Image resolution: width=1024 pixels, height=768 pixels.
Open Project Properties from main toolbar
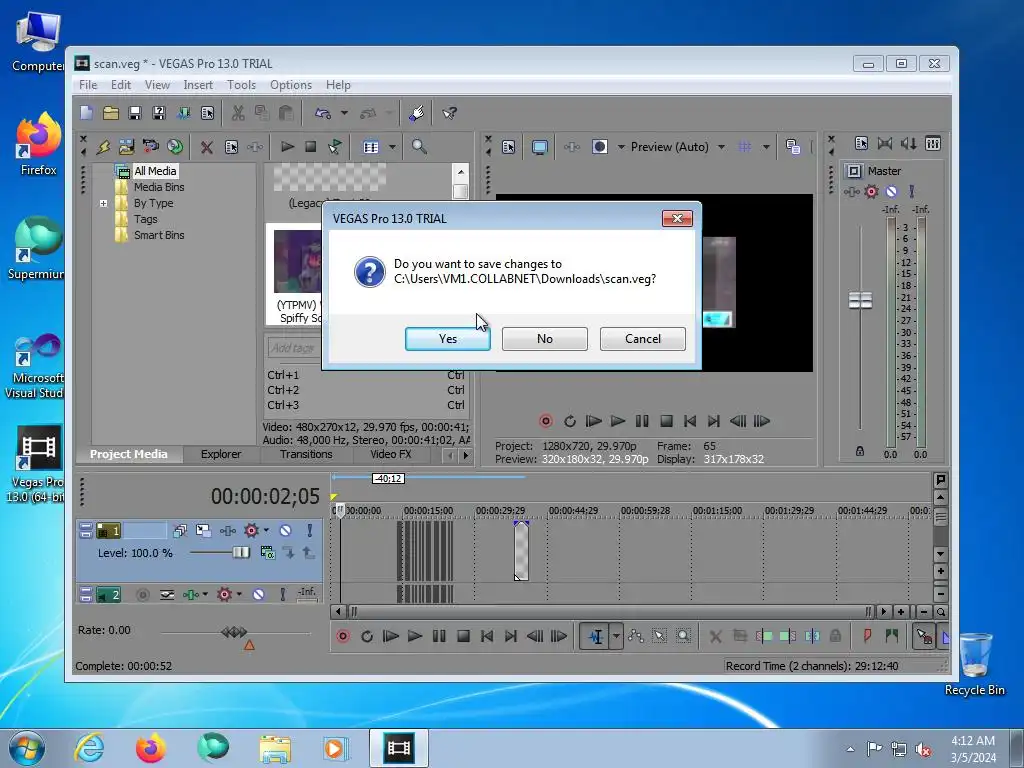click(x=208, y=113)
